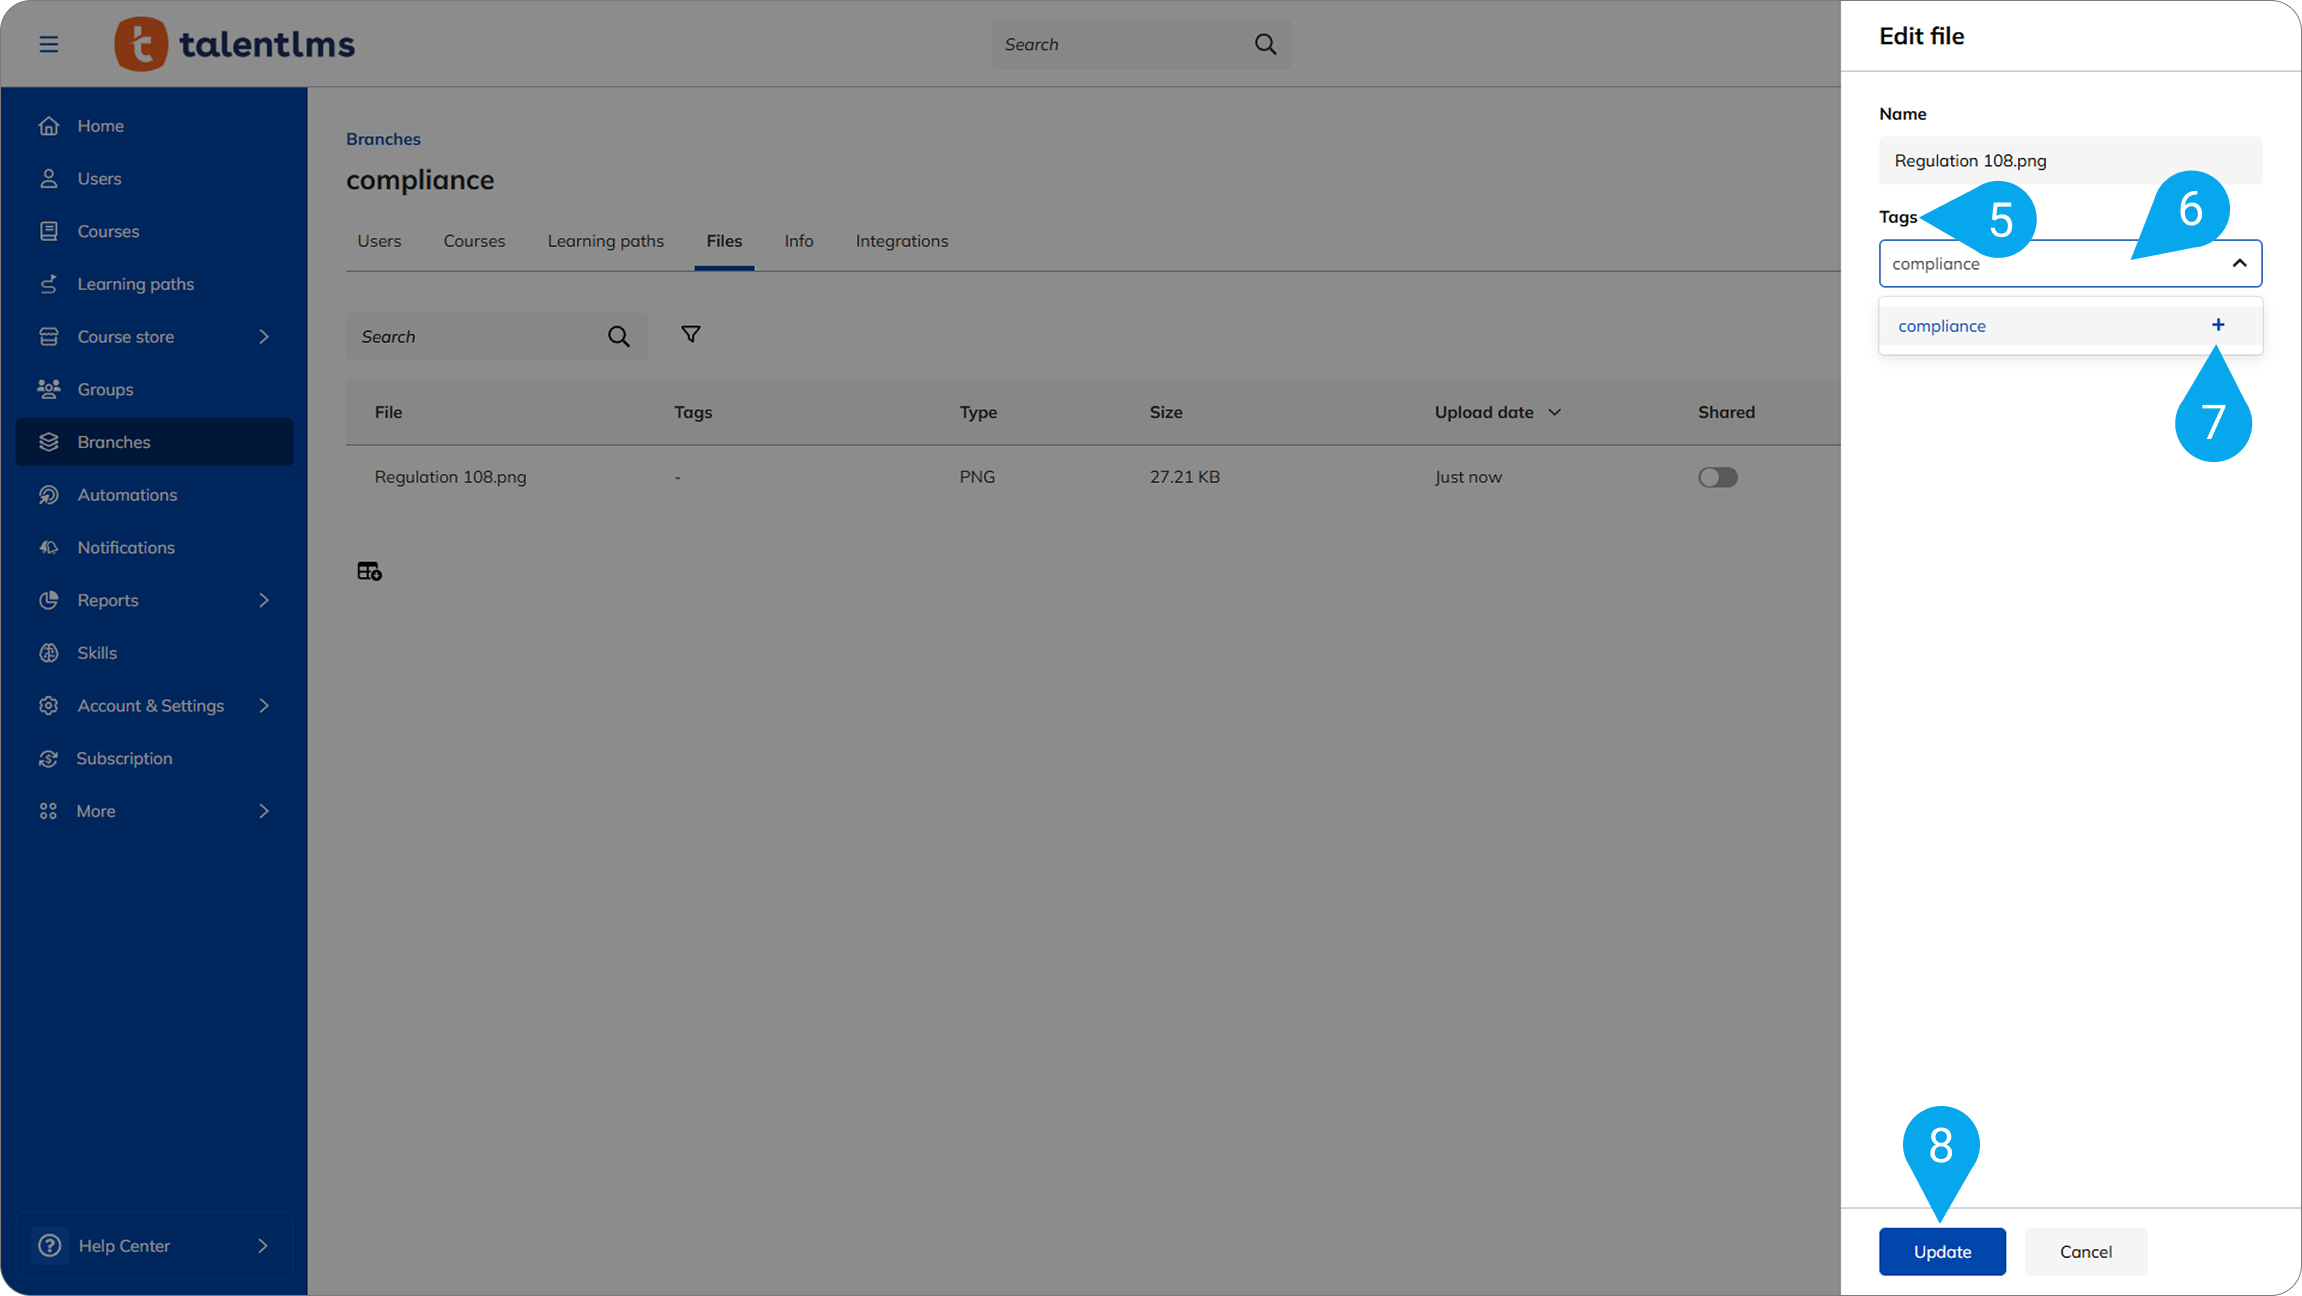Switch to the Integrations tab

click(901, 241)
